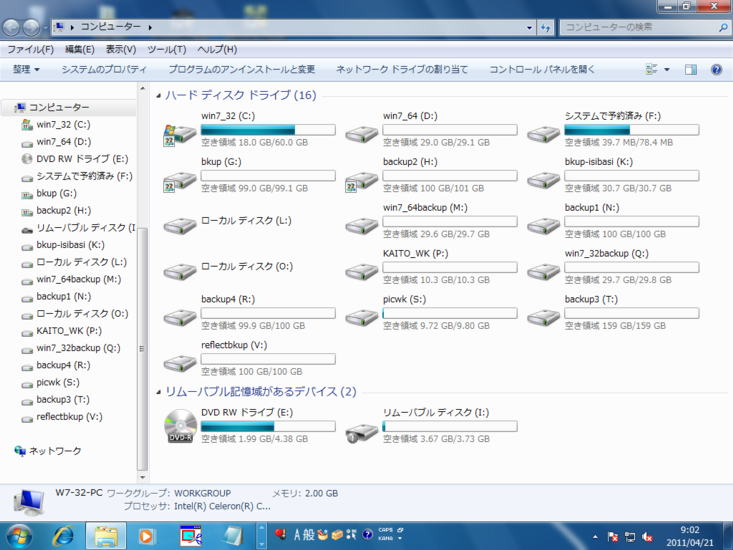
Task: Click the Back navigation arrow button
Action: click(x=12, y=27)
